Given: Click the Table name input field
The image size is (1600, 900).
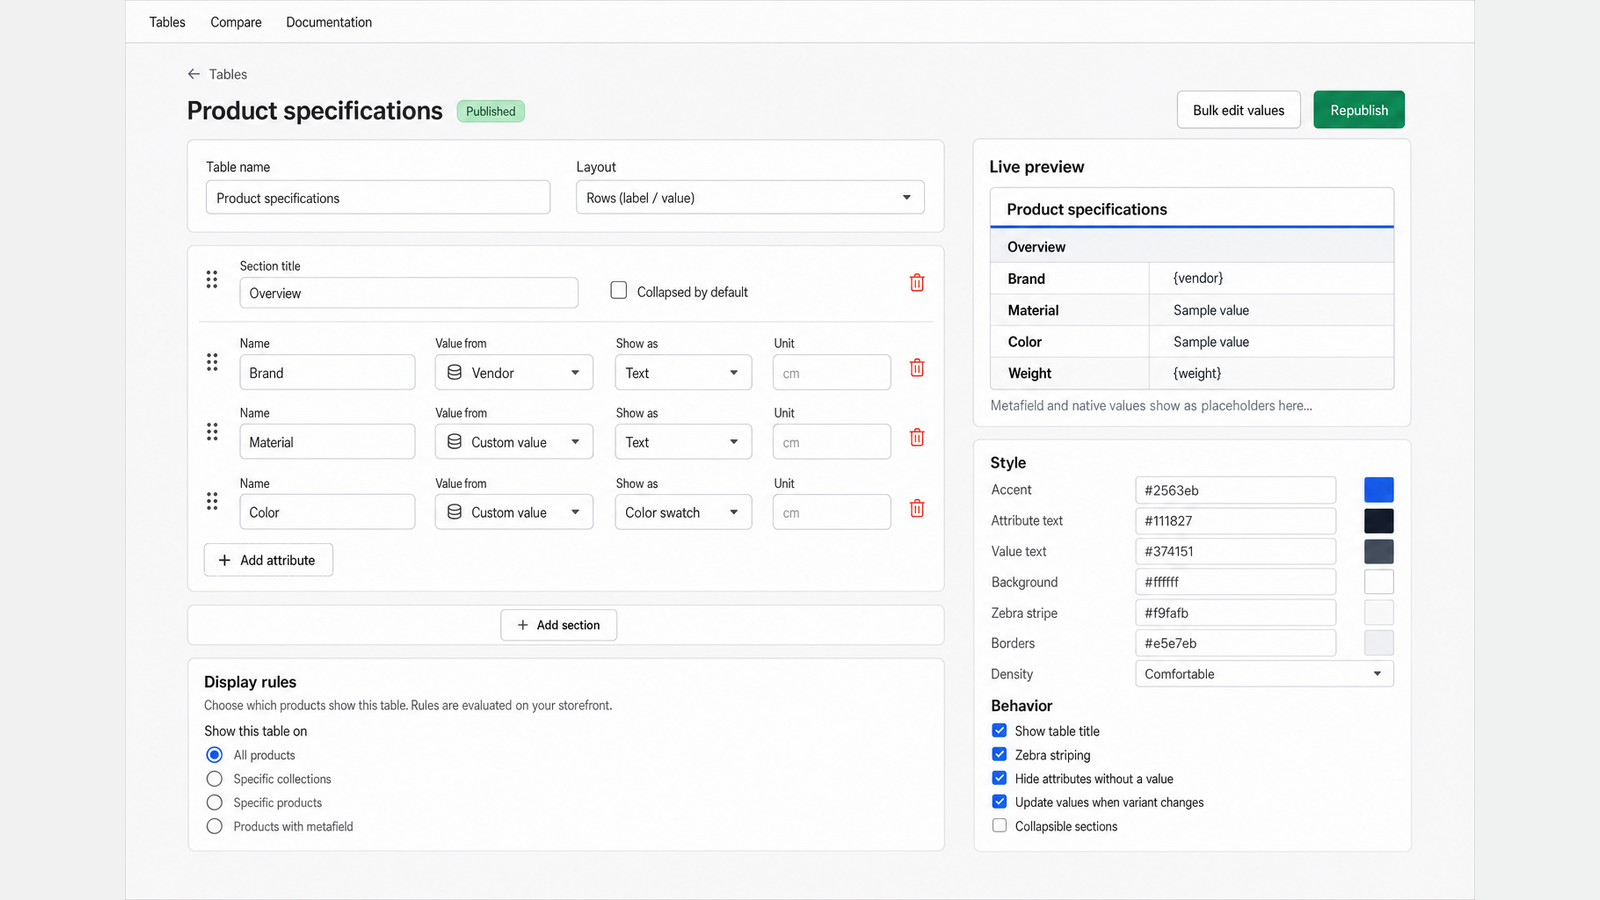Looking at the screenshot, I should pos(378,197).
